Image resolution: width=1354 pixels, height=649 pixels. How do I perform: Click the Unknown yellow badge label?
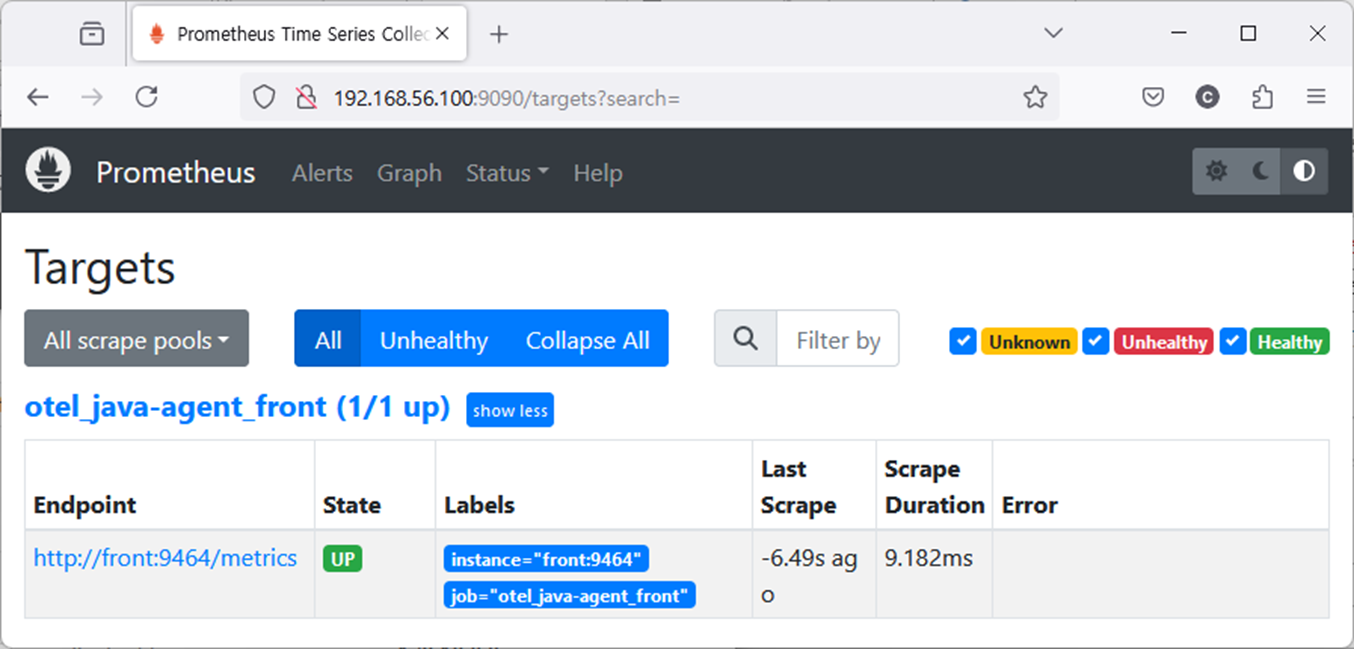(x=1029, y=342)
